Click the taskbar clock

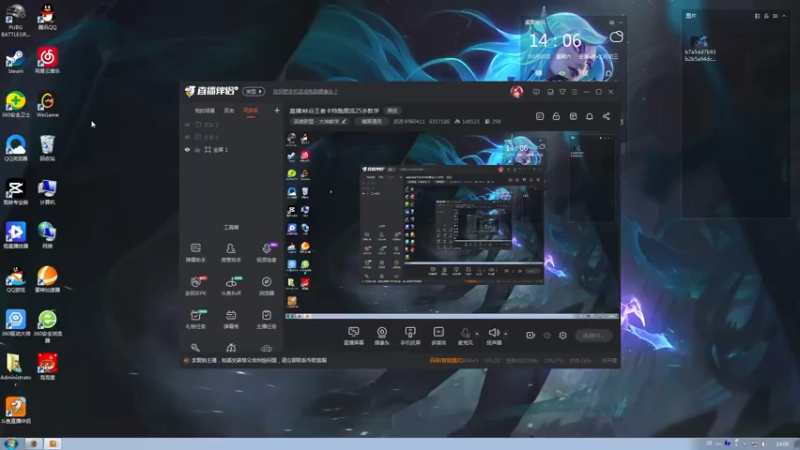click(782, 444)
